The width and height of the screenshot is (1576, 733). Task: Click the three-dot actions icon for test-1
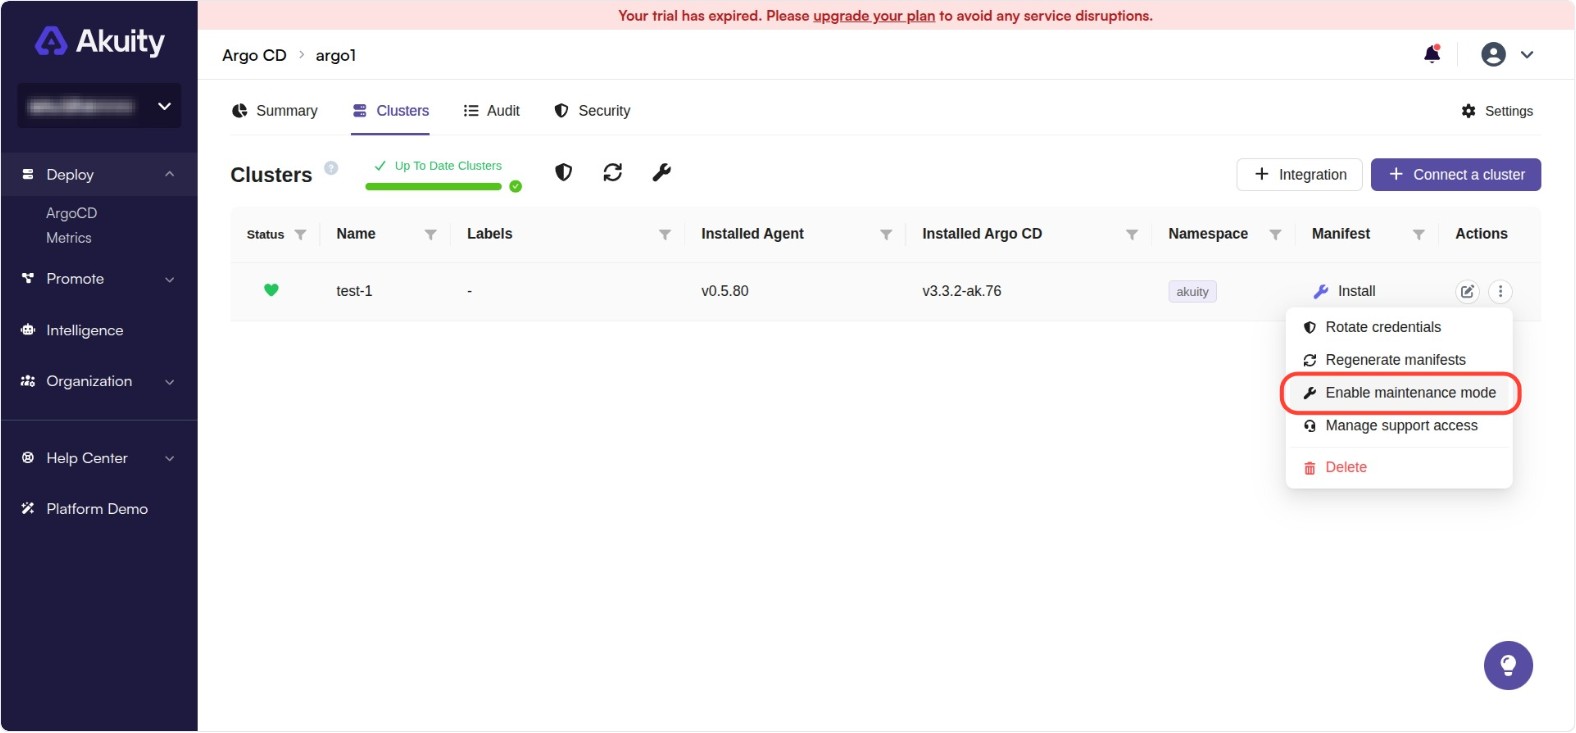1500,292
